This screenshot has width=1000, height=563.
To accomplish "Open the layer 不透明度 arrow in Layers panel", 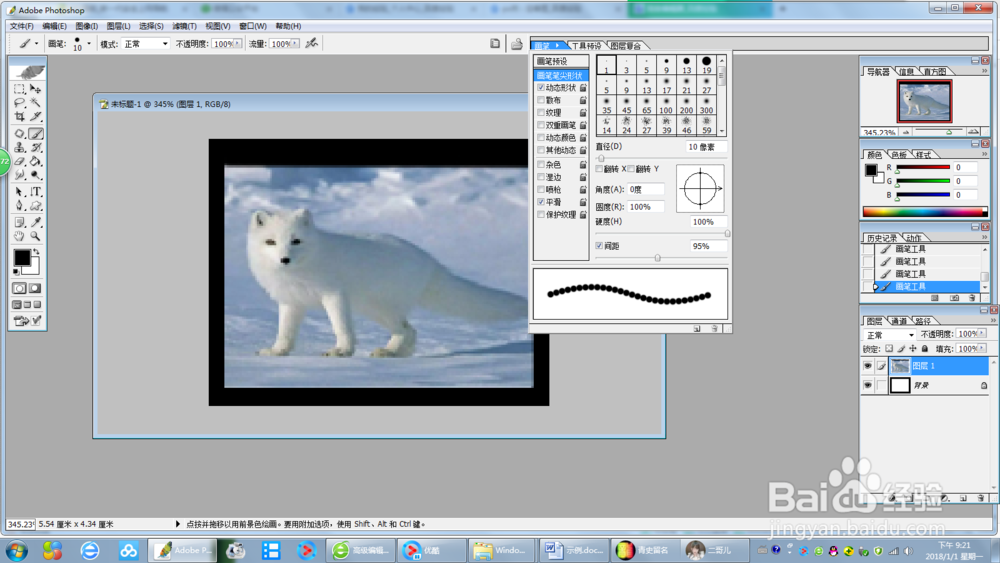I will tap(982, 334).
